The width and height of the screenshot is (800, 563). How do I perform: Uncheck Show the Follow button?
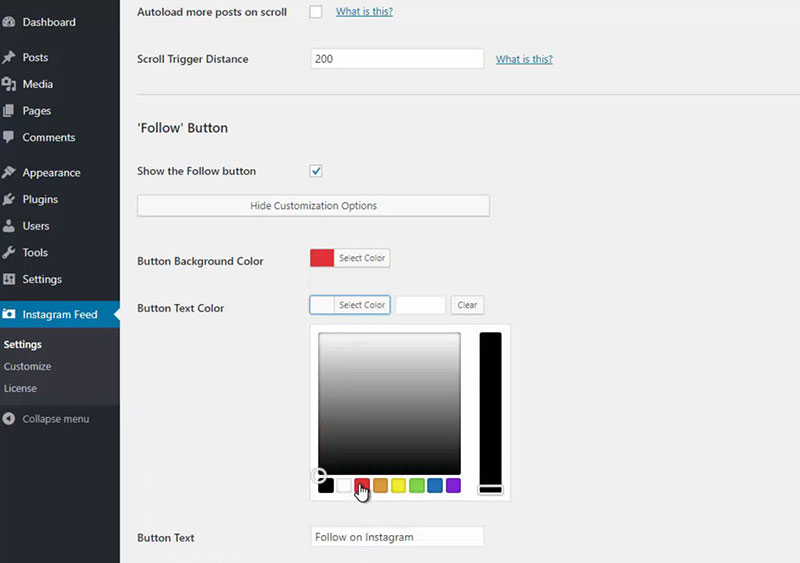pyautogui.click(x=316, y=170)
